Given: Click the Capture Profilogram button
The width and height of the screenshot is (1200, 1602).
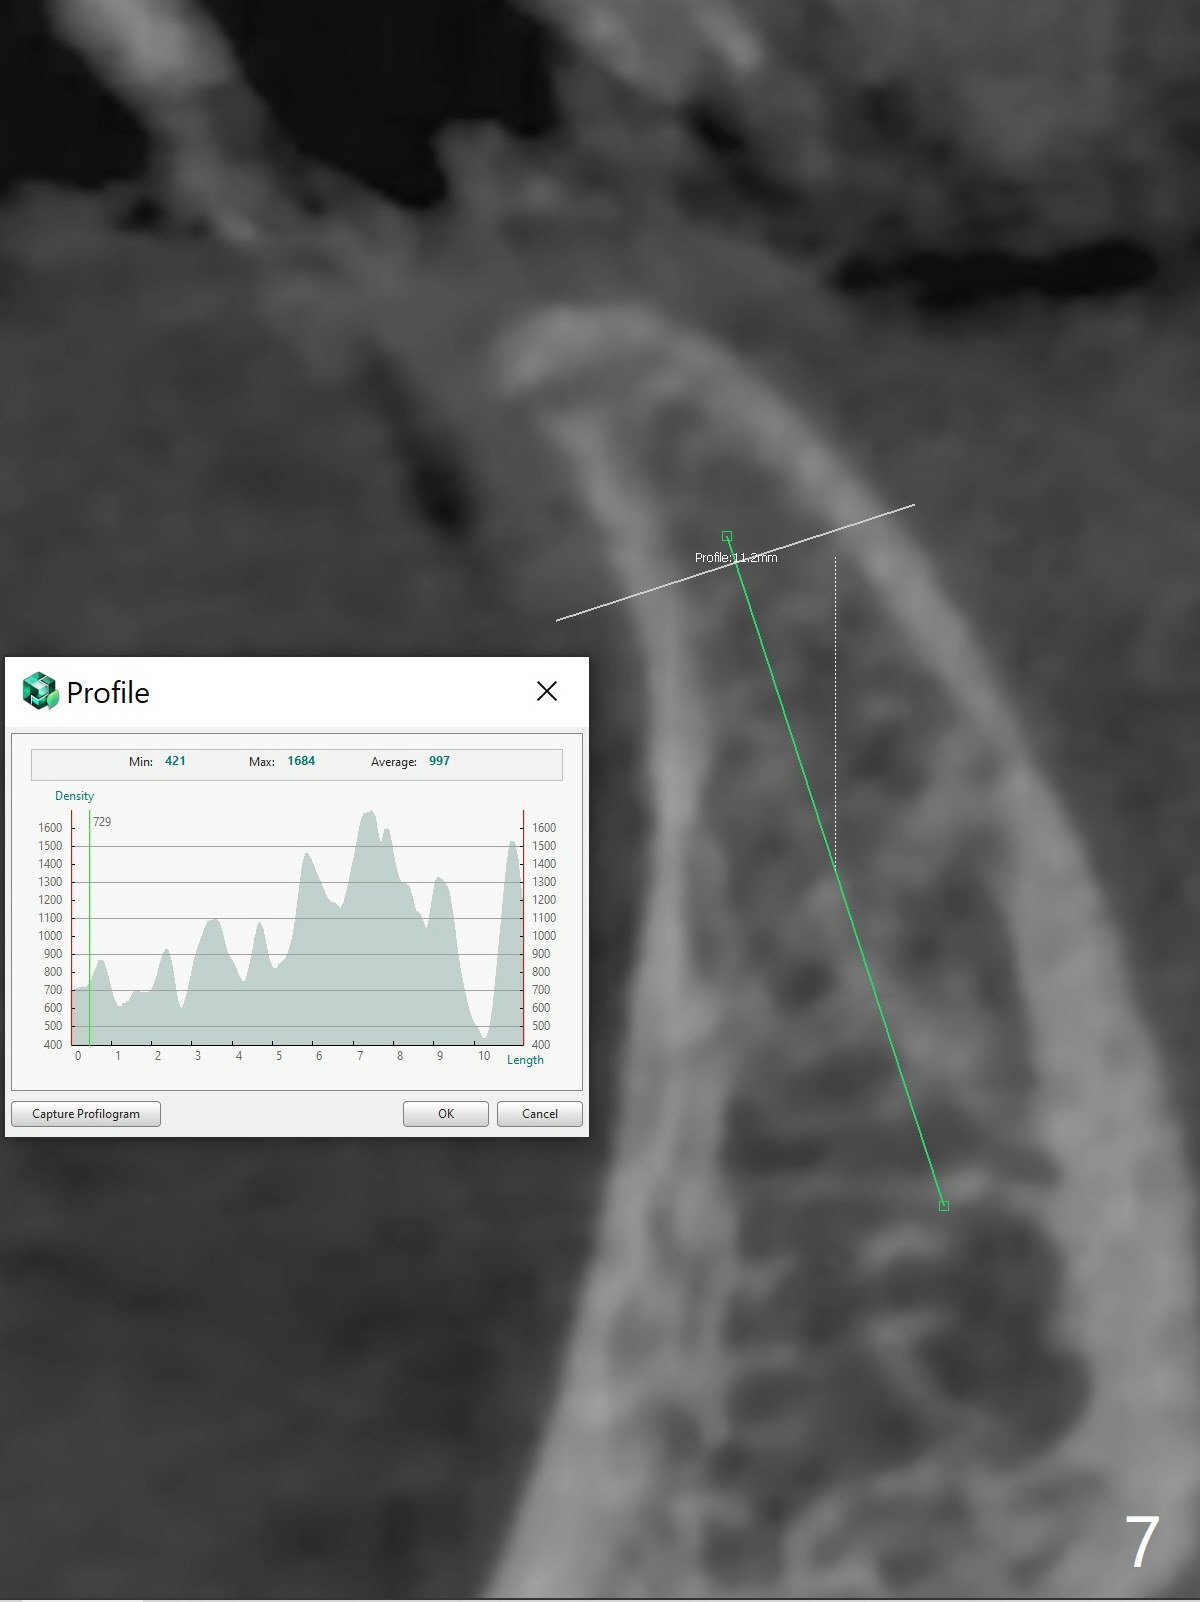Looking at the screenshot, I should click(86, 1114).
